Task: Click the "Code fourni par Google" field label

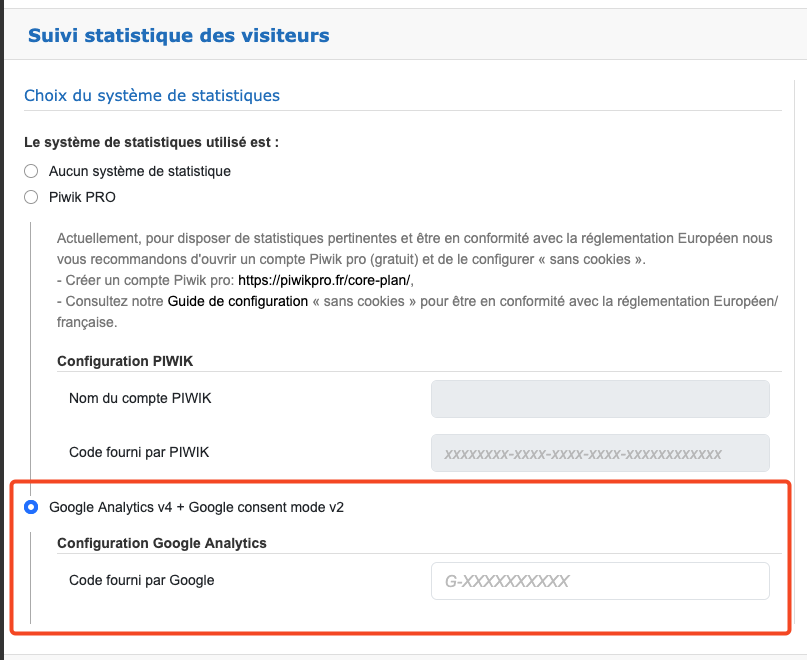Action: [x=142, y=580]
